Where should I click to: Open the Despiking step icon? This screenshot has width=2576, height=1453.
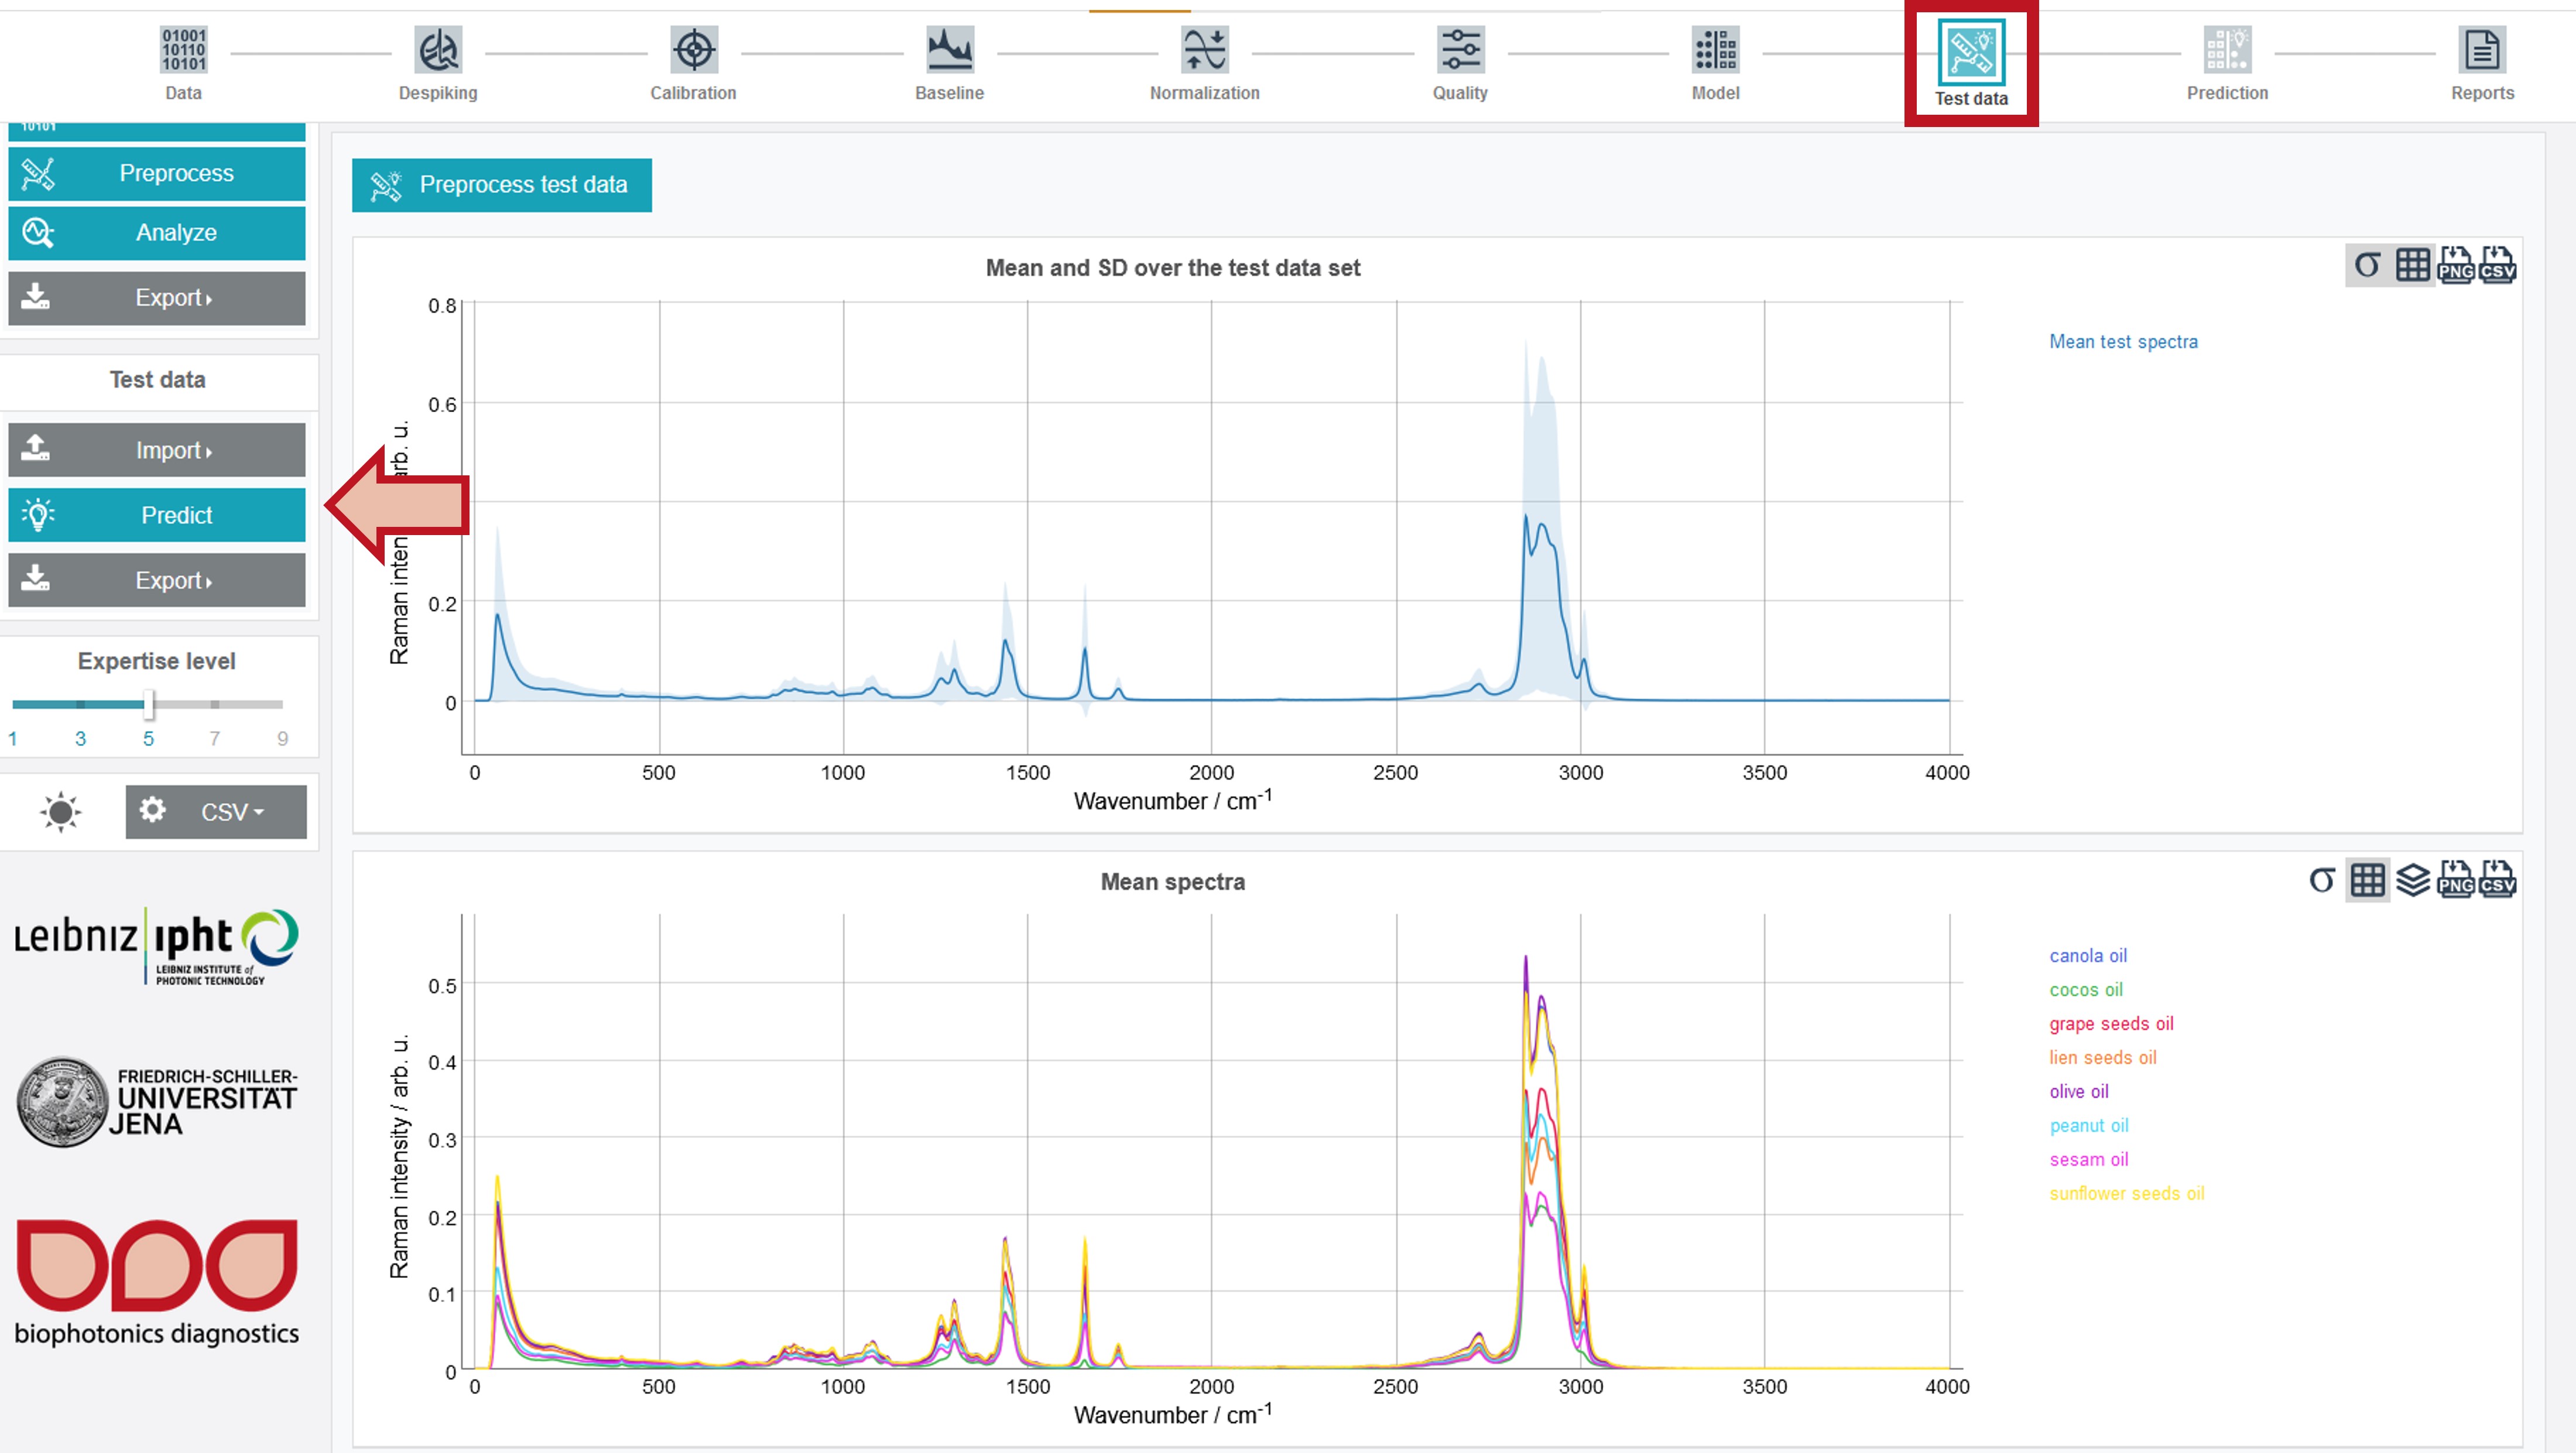(438, 50)
